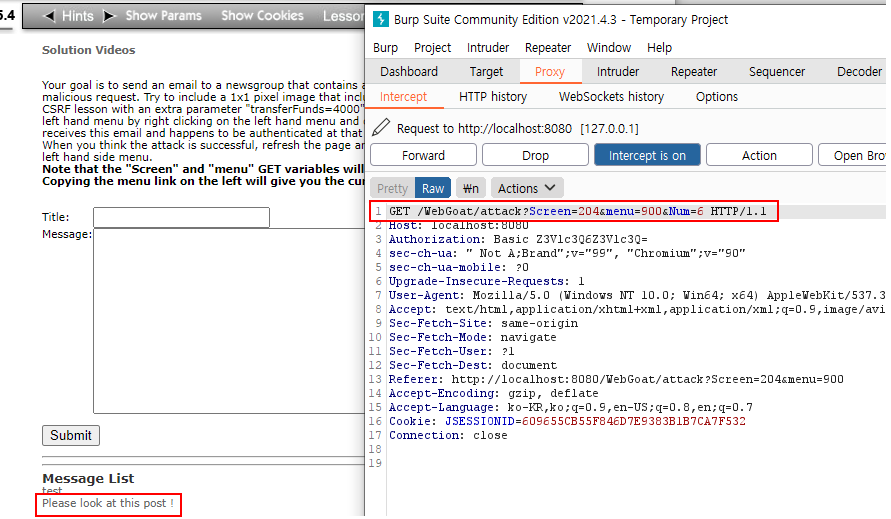This screenshot has height=519, width=891.
Task: Click the Sec-Fetch-Dest header line
Action: [473, 365]
